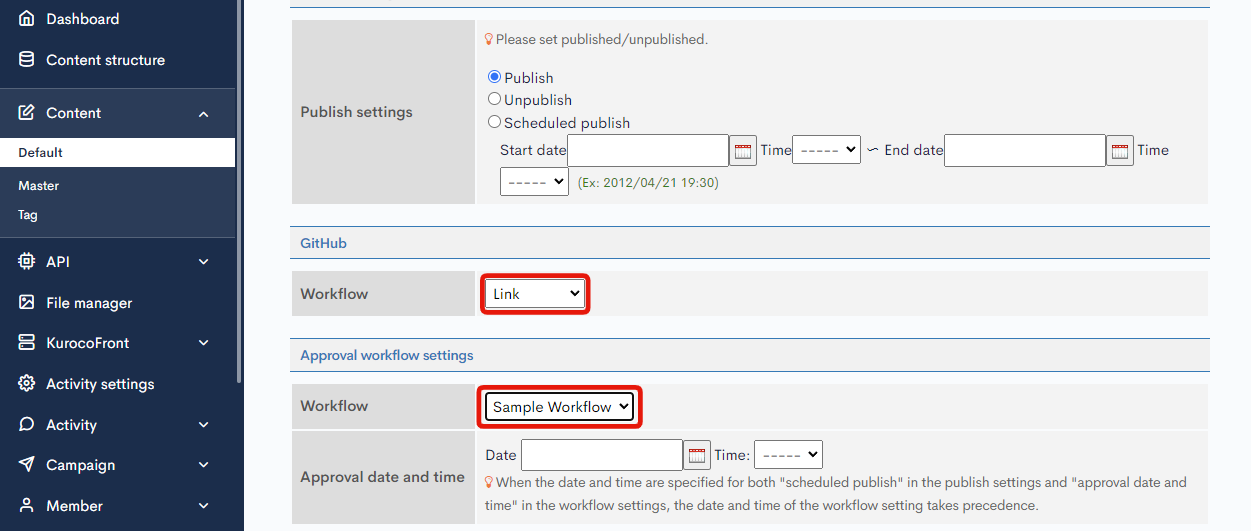The height and width of the screenshot is (531, 1251).
Task: Open the approval Date calendar picker
Action: point(697,455)
